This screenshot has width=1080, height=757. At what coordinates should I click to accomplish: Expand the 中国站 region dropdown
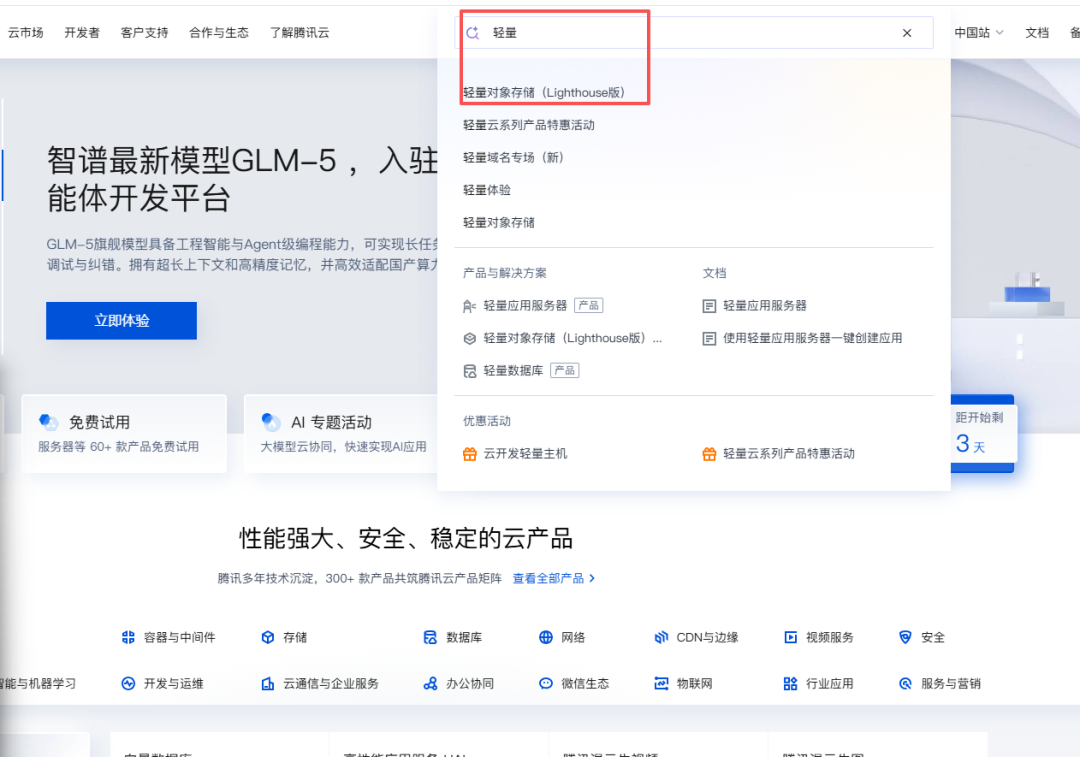pyautogui.click(x=979, y=32)
